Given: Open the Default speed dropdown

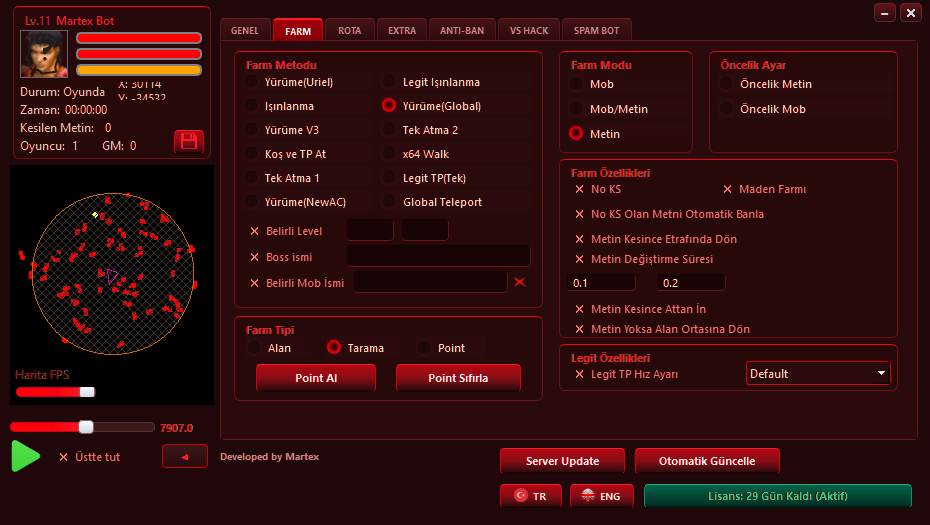Looking at the screenshot, I should tap(818, 373).
